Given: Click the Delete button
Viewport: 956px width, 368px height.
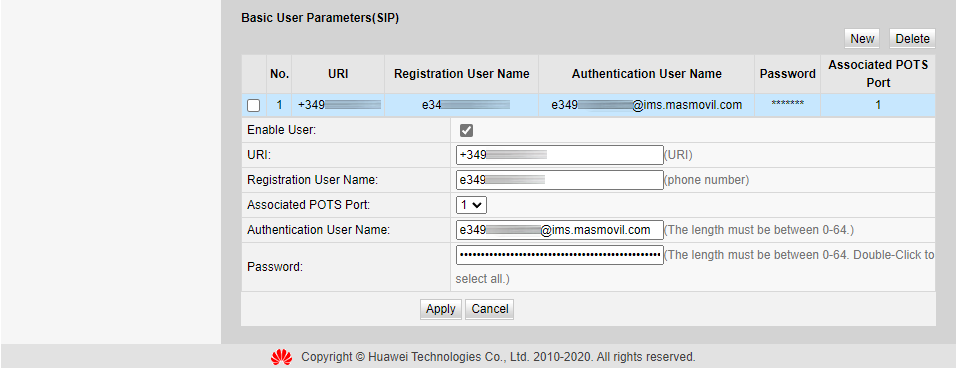Looking at the screenshot, I should coord(912,38).
